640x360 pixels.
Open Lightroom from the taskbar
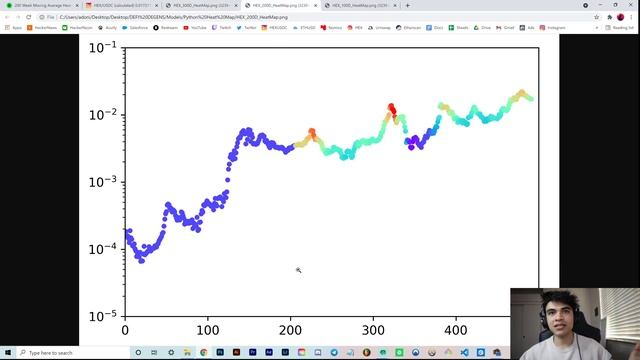tap(285, 353)
